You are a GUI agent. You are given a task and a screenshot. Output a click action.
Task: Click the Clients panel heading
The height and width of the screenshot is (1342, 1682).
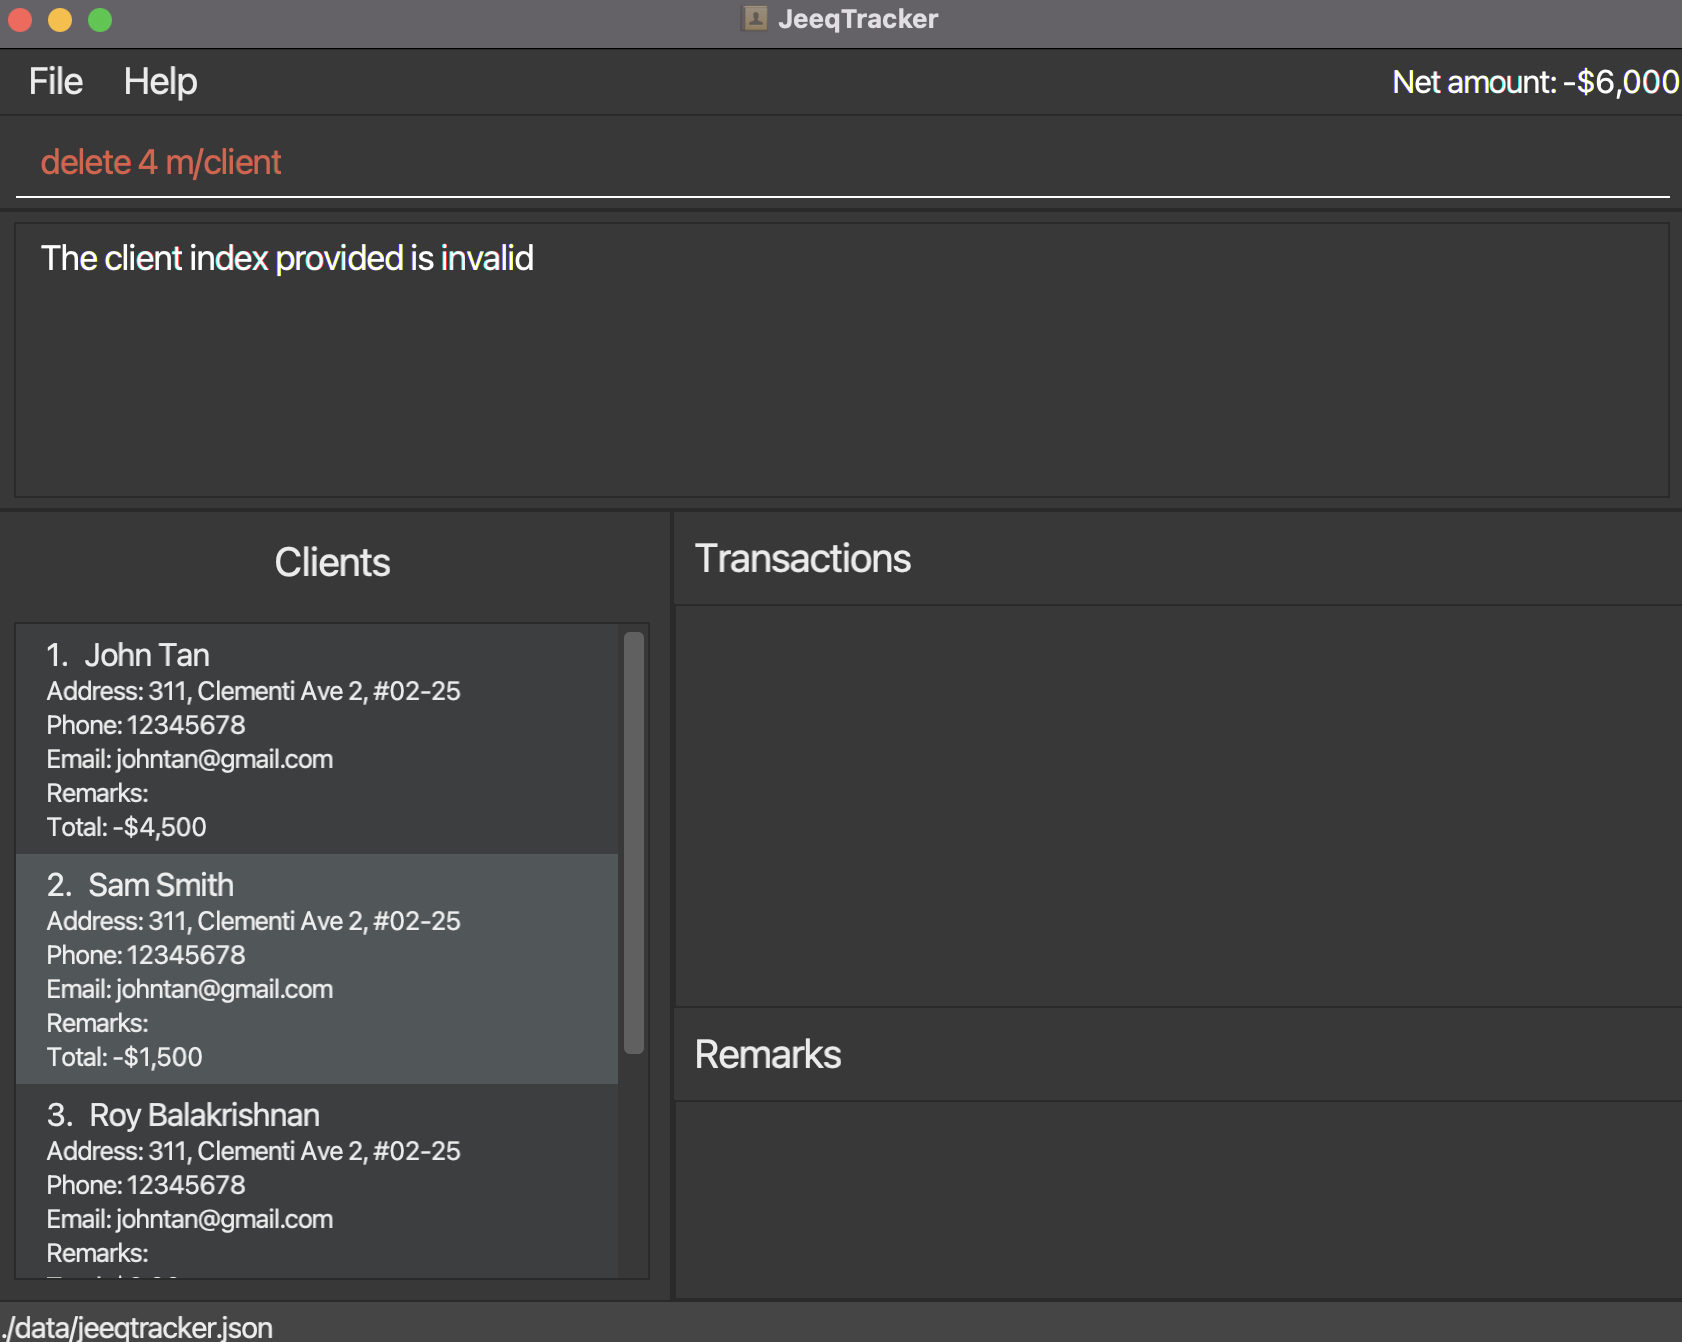332,562
